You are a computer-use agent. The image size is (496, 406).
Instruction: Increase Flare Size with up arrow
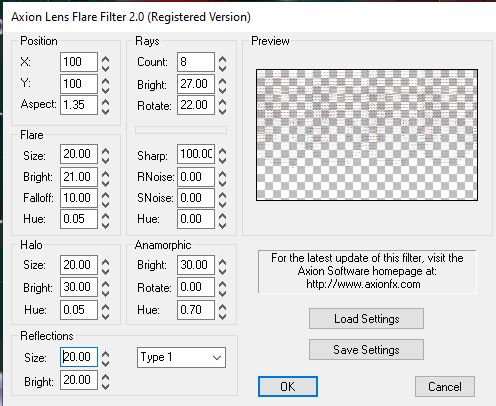(106, 151)
